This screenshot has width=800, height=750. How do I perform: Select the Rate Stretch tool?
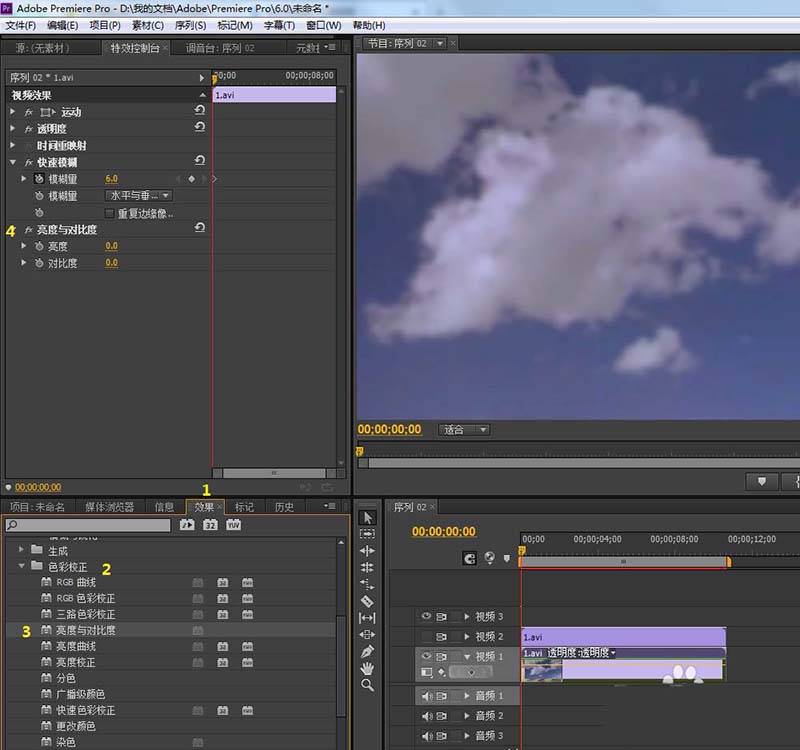(367, 584)
